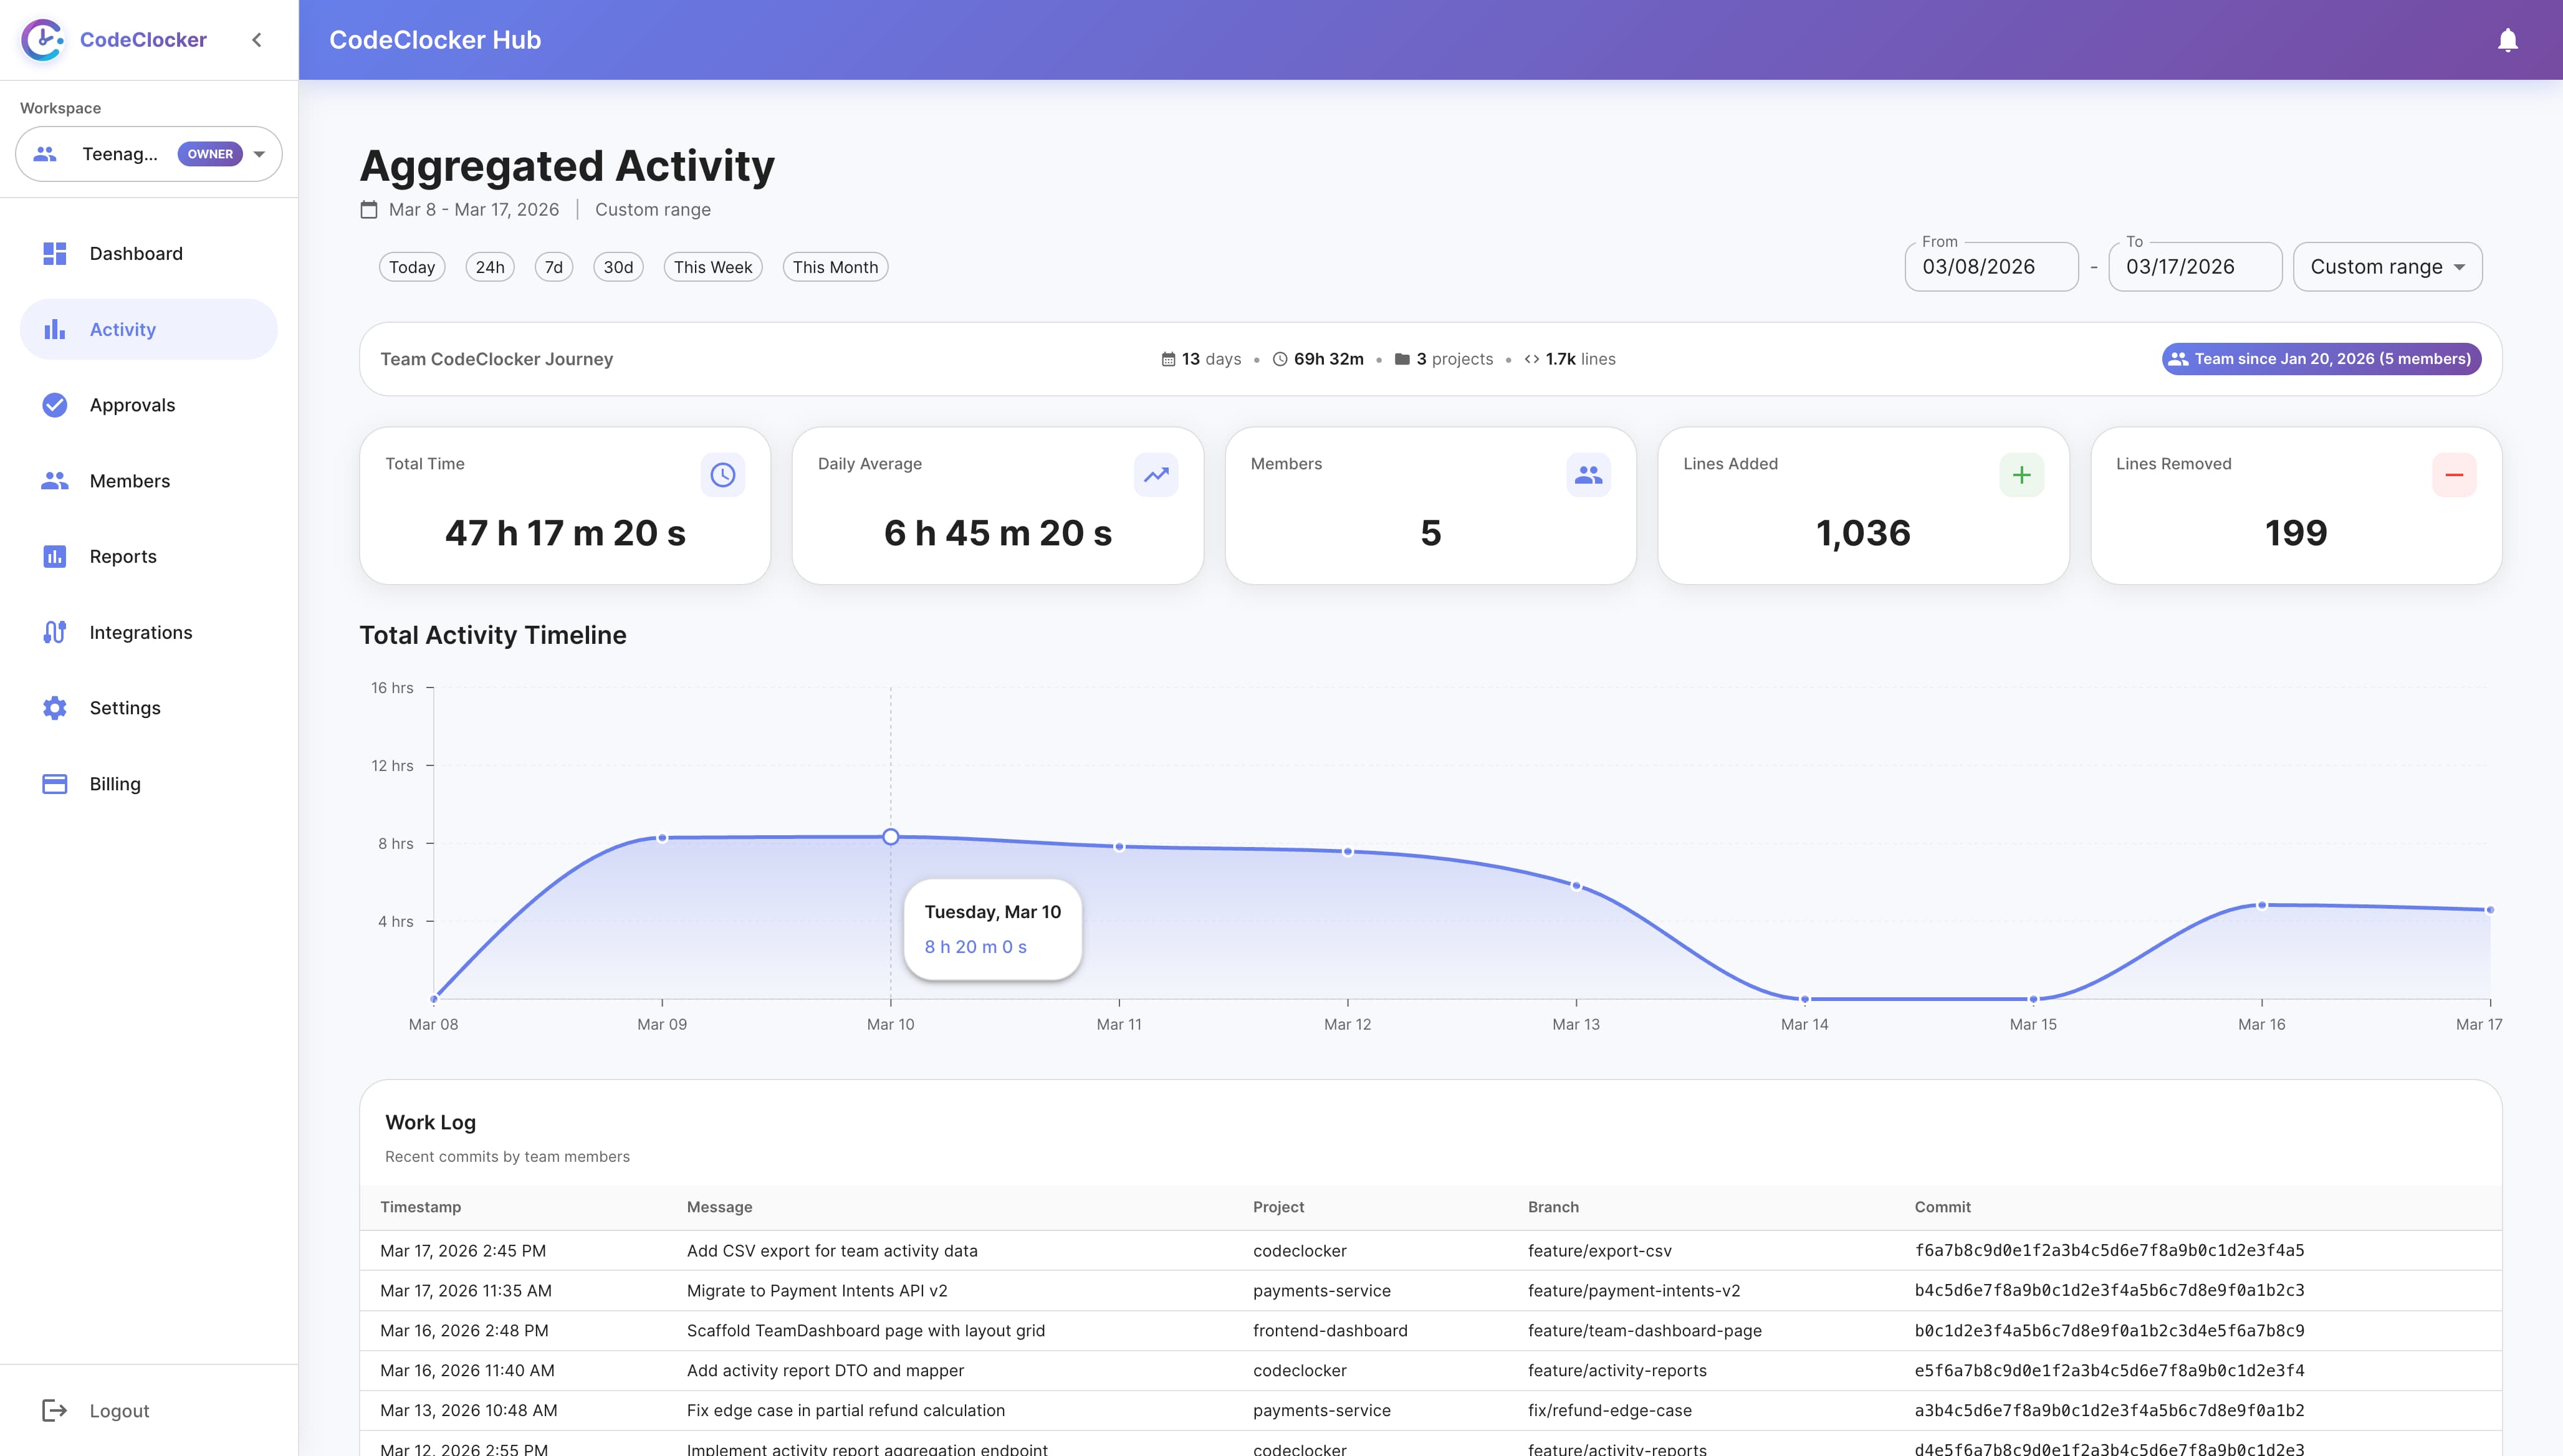The height and width of the screenshot is (1456, 2563).
Task: Click the Billing card icon
Action: (x=55, y=784)
